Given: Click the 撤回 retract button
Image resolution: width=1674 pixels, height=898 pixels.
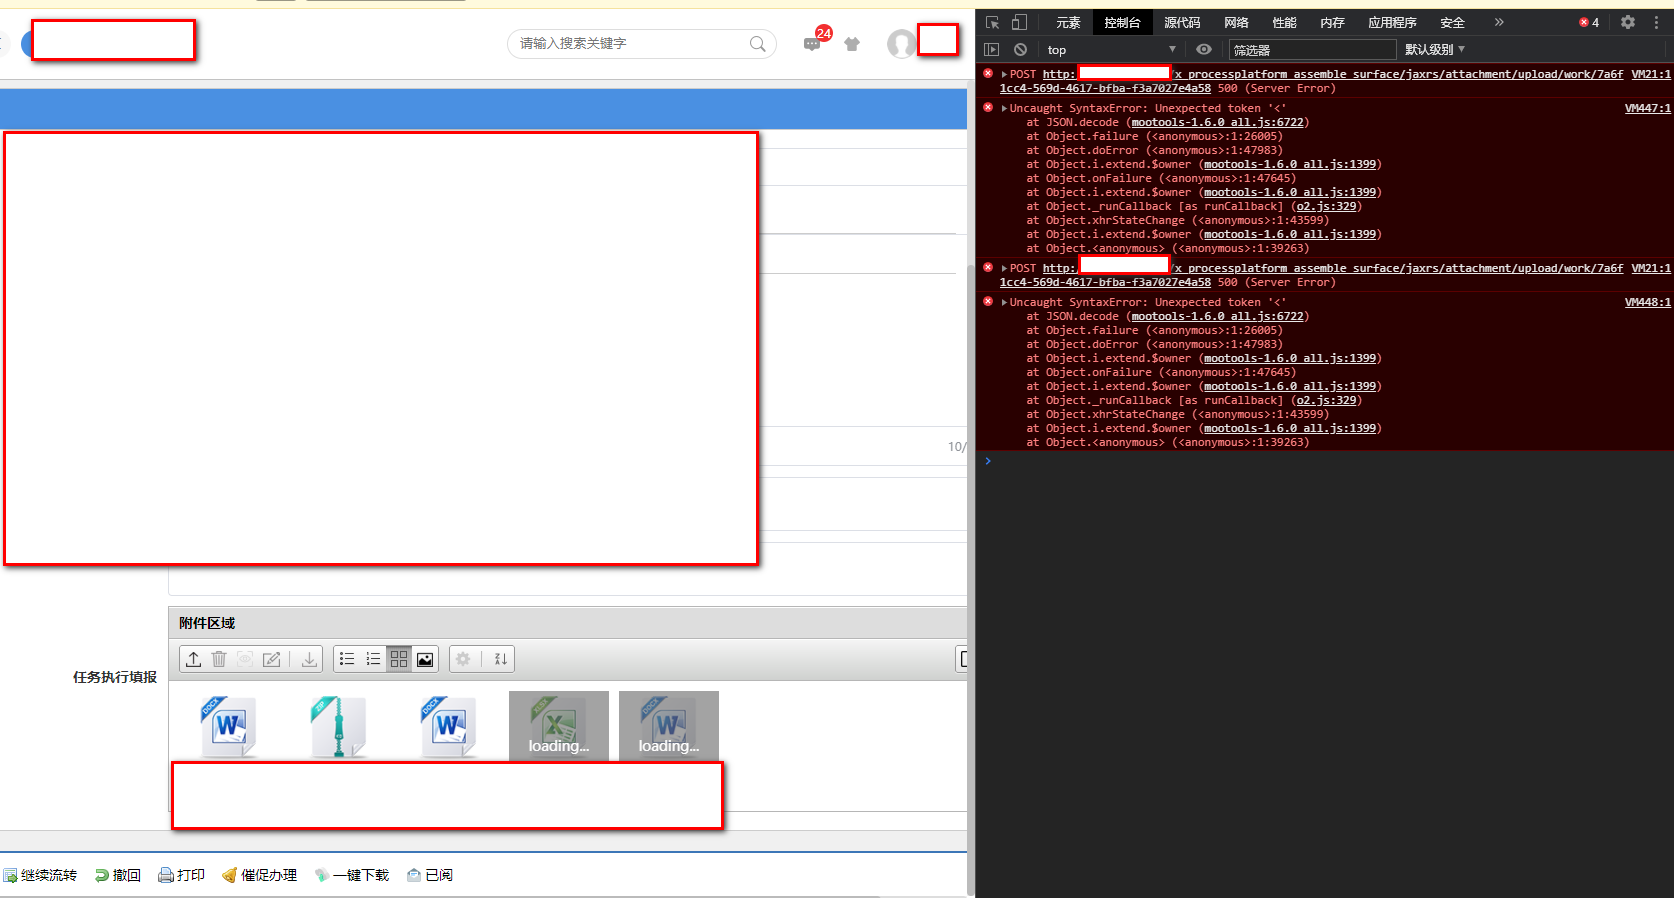Looking at the screenshot, I should [x=118, y=875].
